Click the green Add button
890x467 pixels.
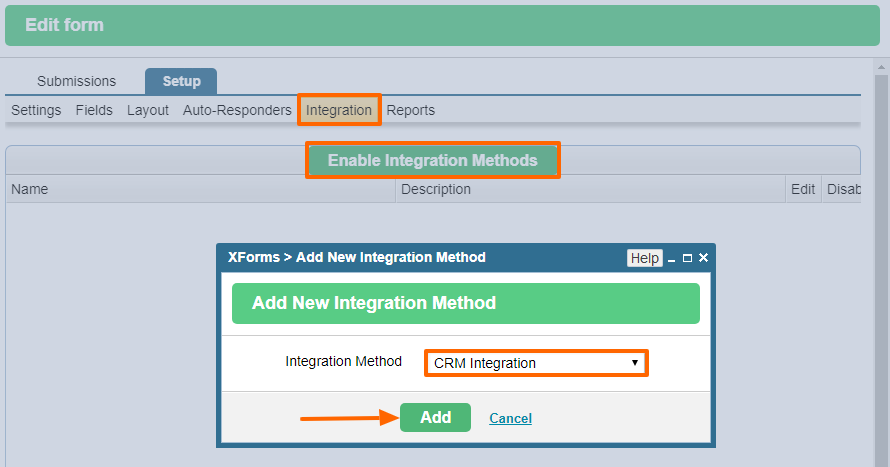coord(435,418)
